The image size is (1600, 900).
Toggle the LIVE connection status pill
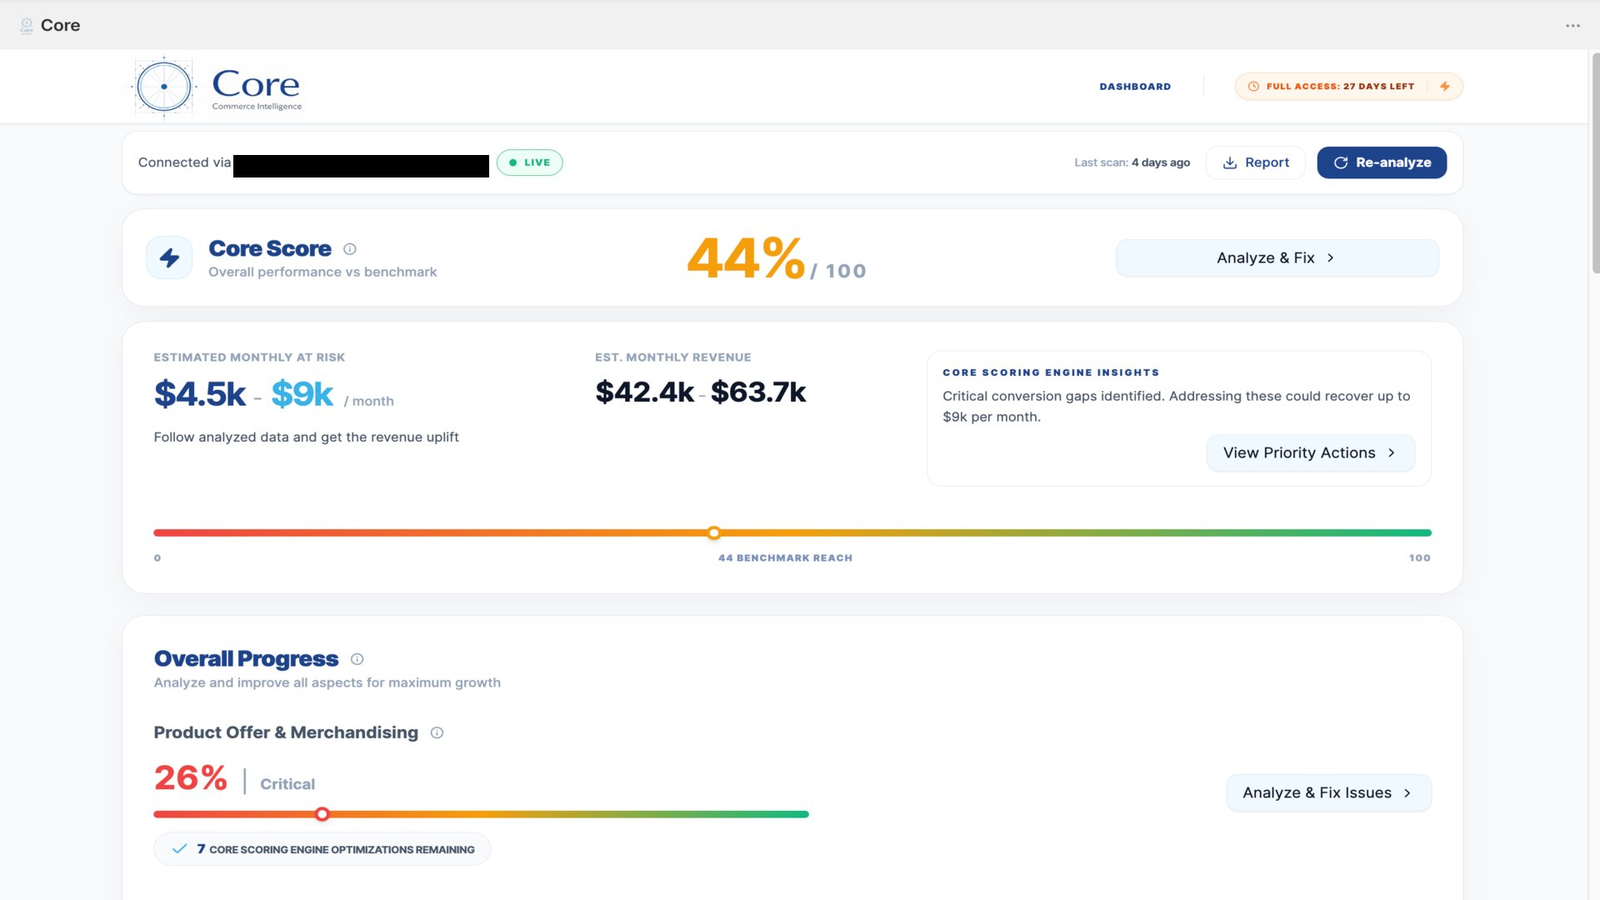(530, 162)
